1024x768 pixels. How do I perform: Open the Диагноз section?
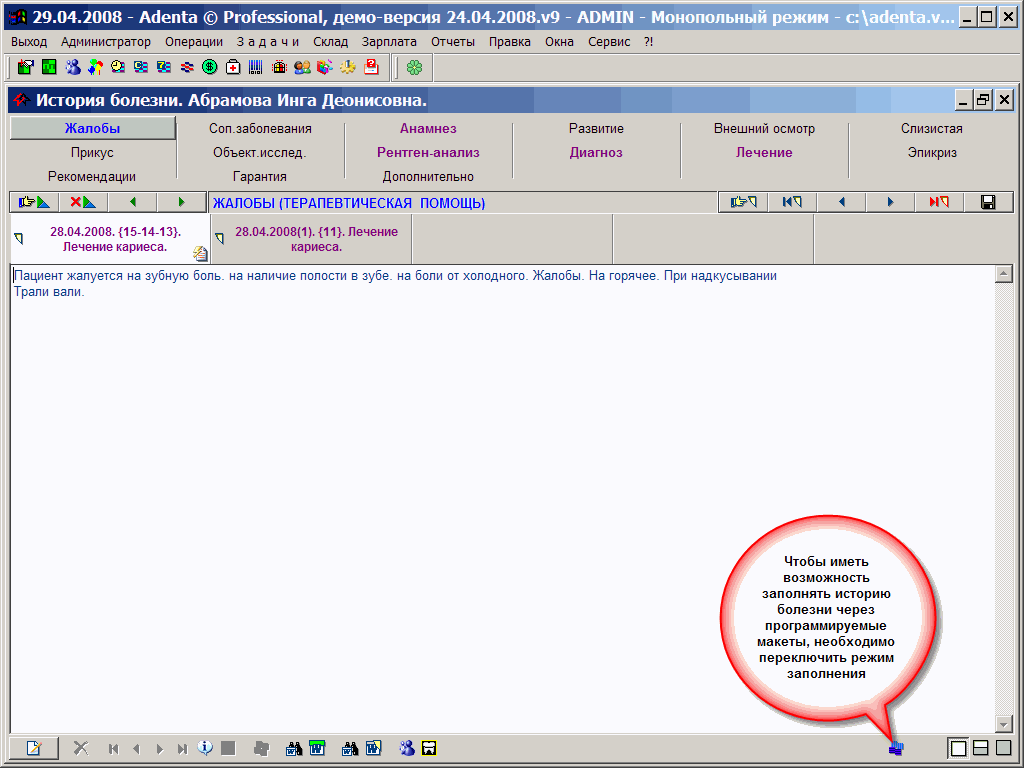click(x=596, y=152)
